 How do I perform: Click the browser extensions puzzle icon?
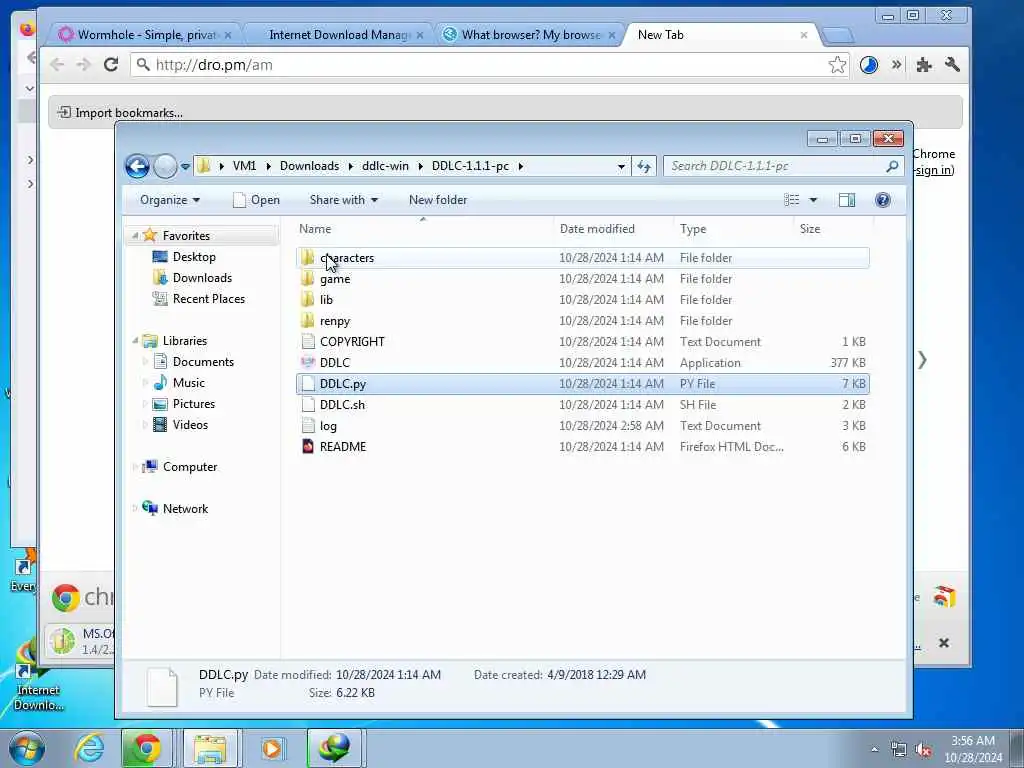pos(923,65)
